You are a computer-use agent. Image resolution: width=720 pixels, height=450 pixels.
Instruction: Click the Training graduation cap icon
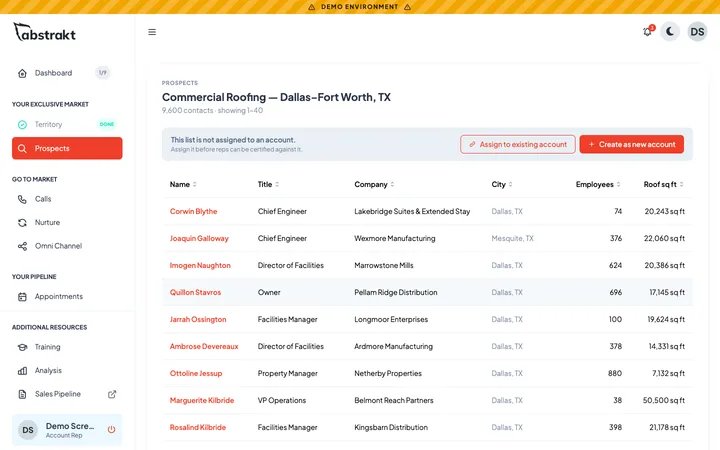point(22,347)
